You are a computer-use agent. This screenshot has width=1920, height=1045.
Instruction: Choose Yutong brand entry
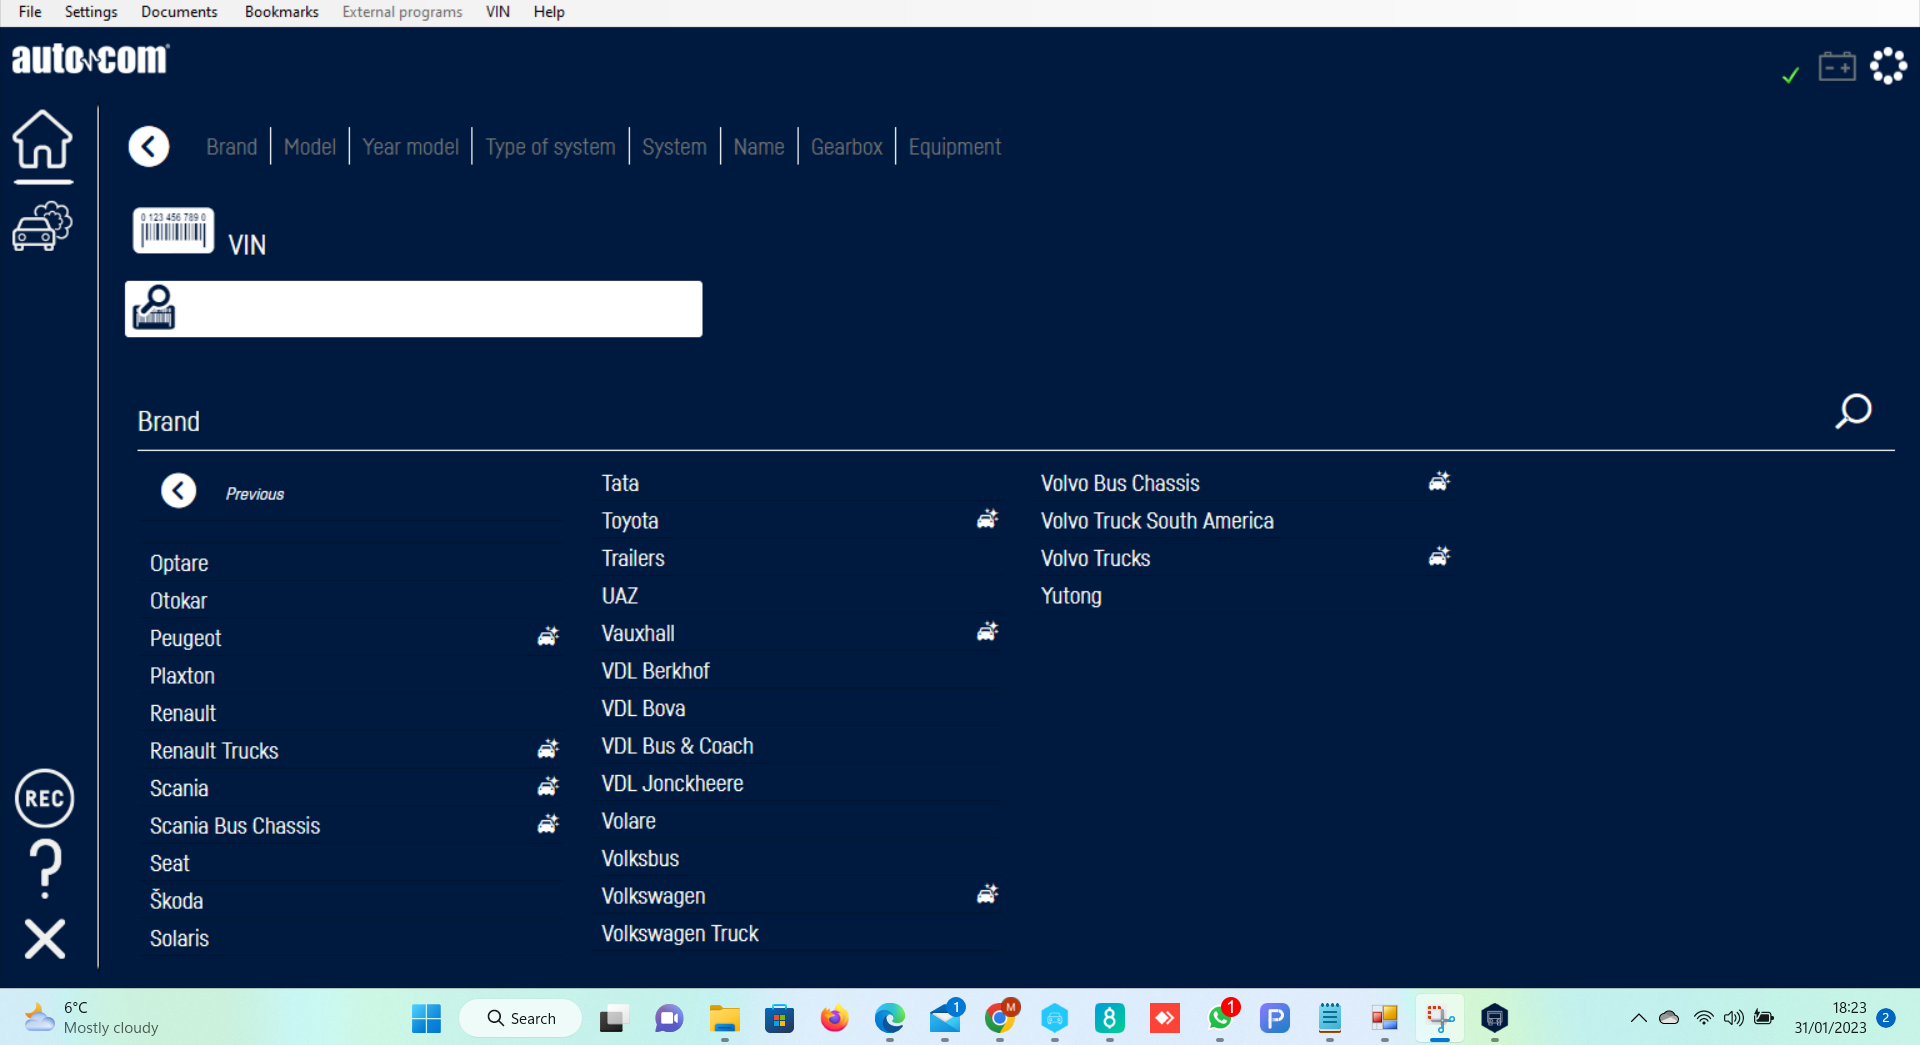point(1071,596)
